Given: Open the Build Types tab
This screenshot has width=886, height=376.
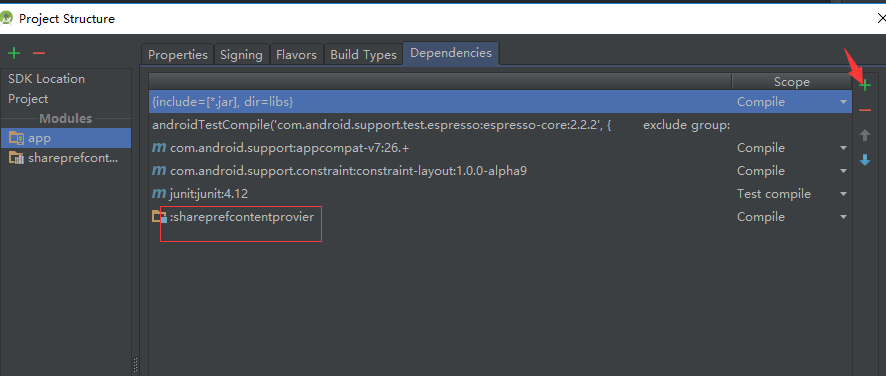Looking at the screenshot, I should (363, 55).
